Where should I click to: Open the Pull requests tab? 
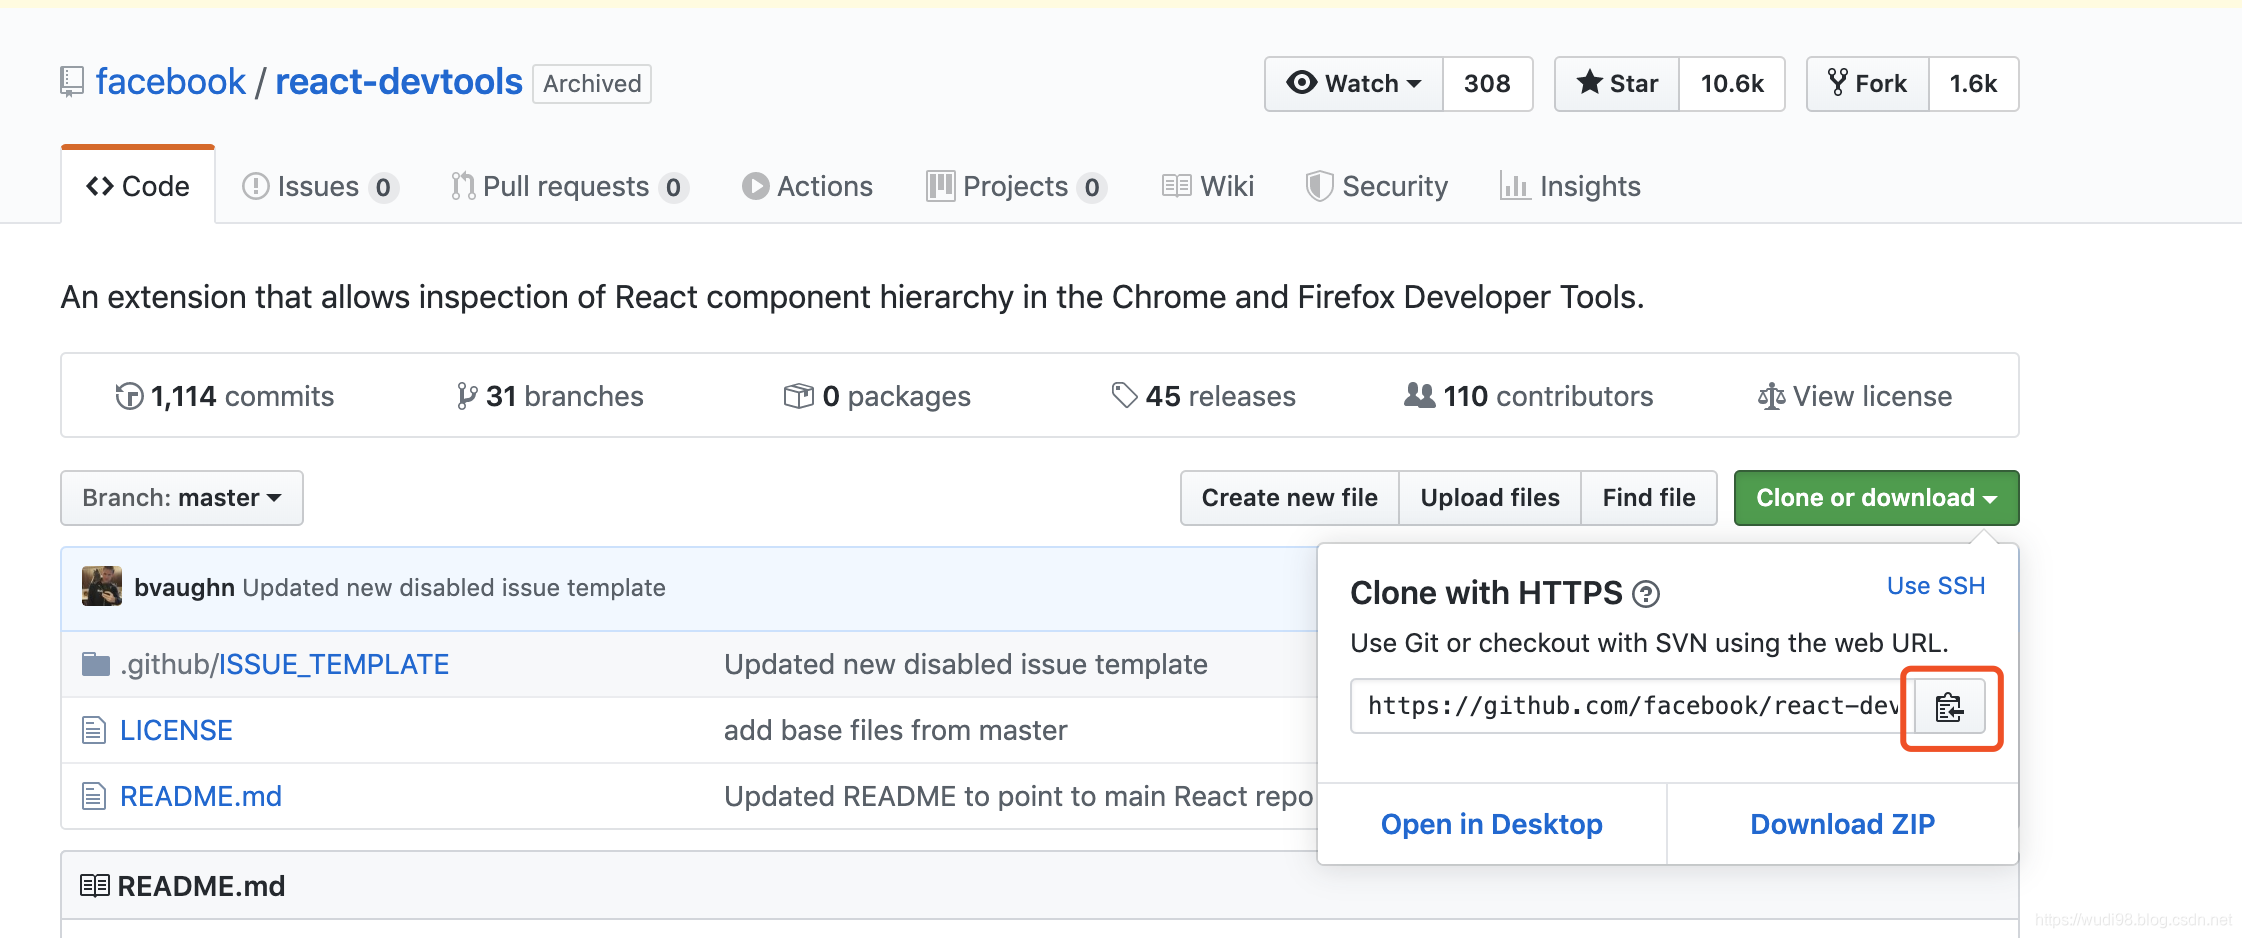pyautogui.click(x=569, y=186)
